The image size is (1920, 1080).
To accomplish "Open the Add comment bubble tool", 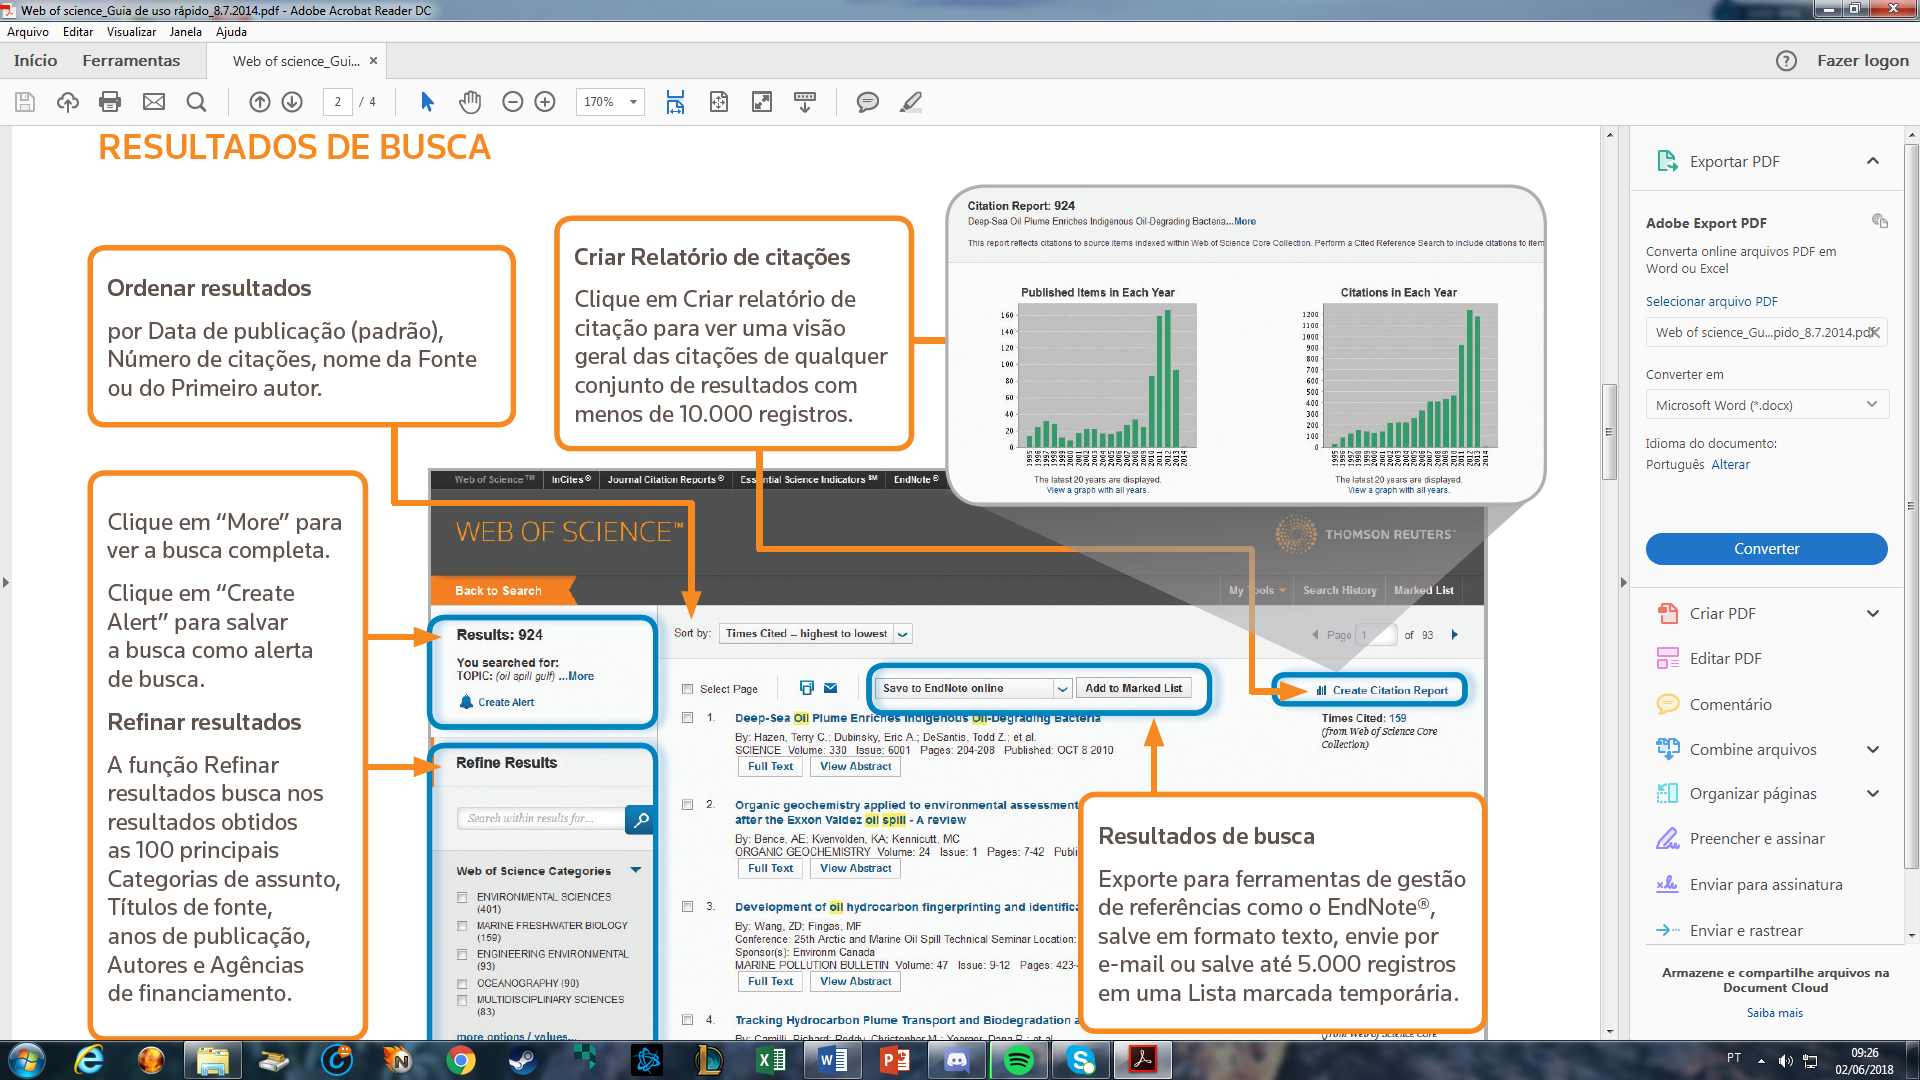I will click(x=867, y=102).
